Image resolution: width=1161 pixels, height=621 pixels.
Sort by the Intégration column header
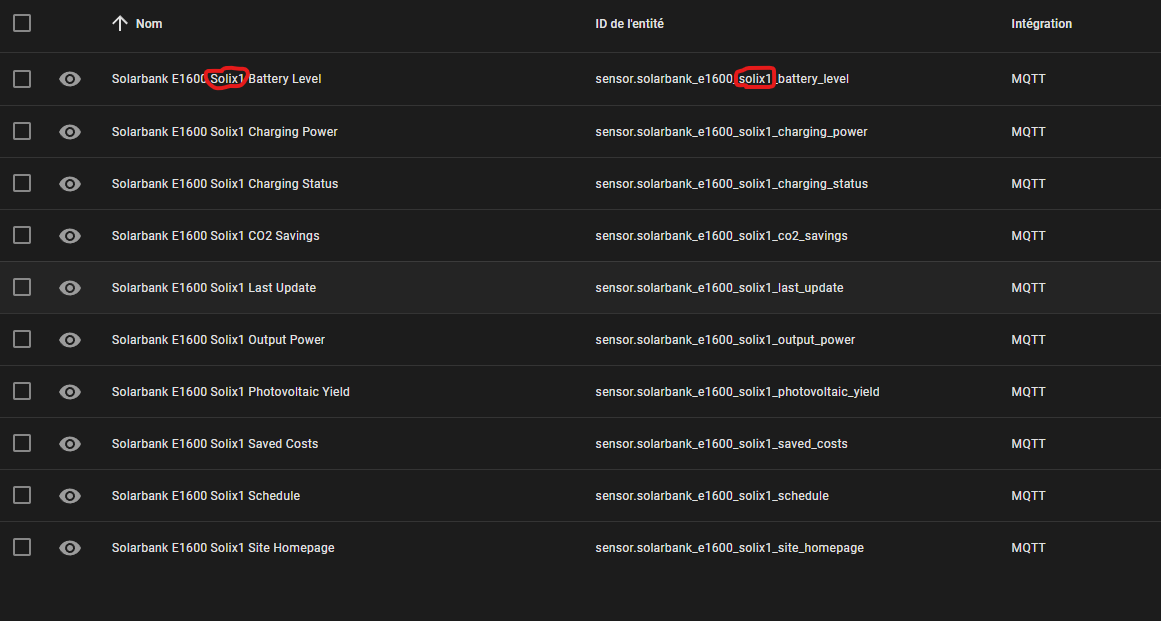click(1041, 24)
